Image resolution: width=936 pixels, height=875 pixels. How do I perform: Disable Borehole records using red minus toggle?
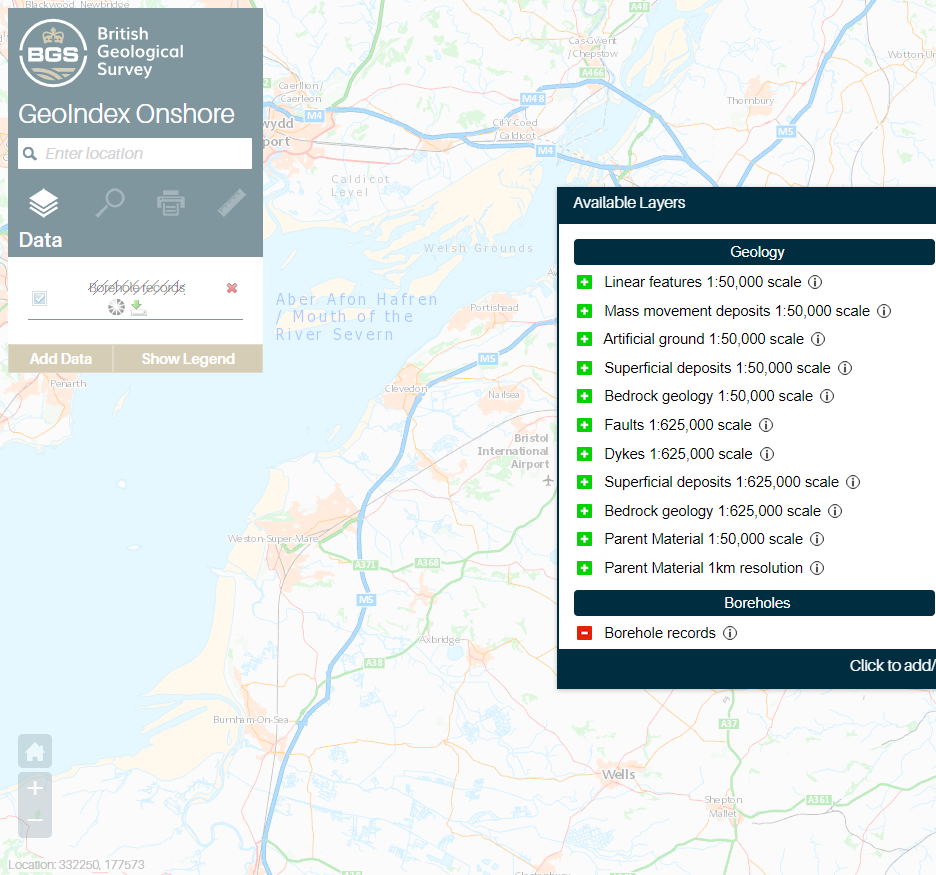585,633
